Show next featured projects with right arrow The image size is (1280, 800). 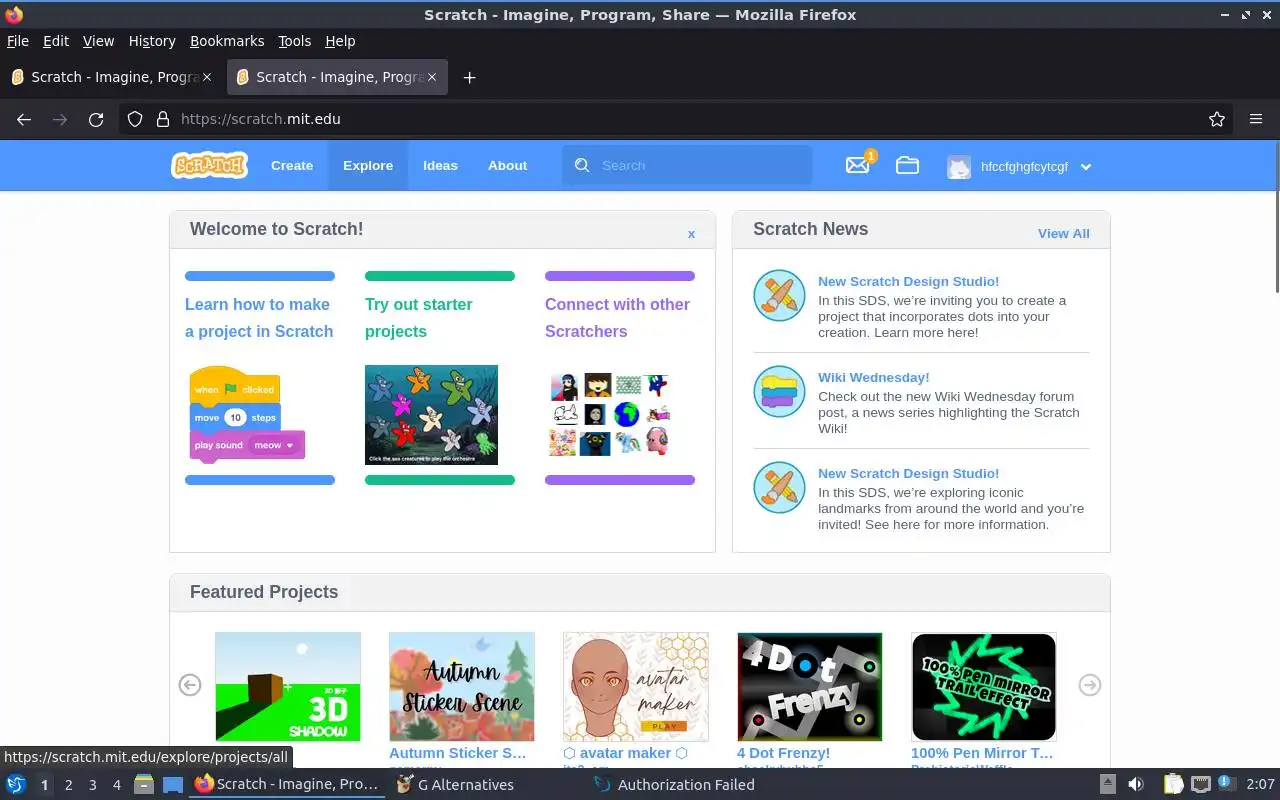point(1090,685)
